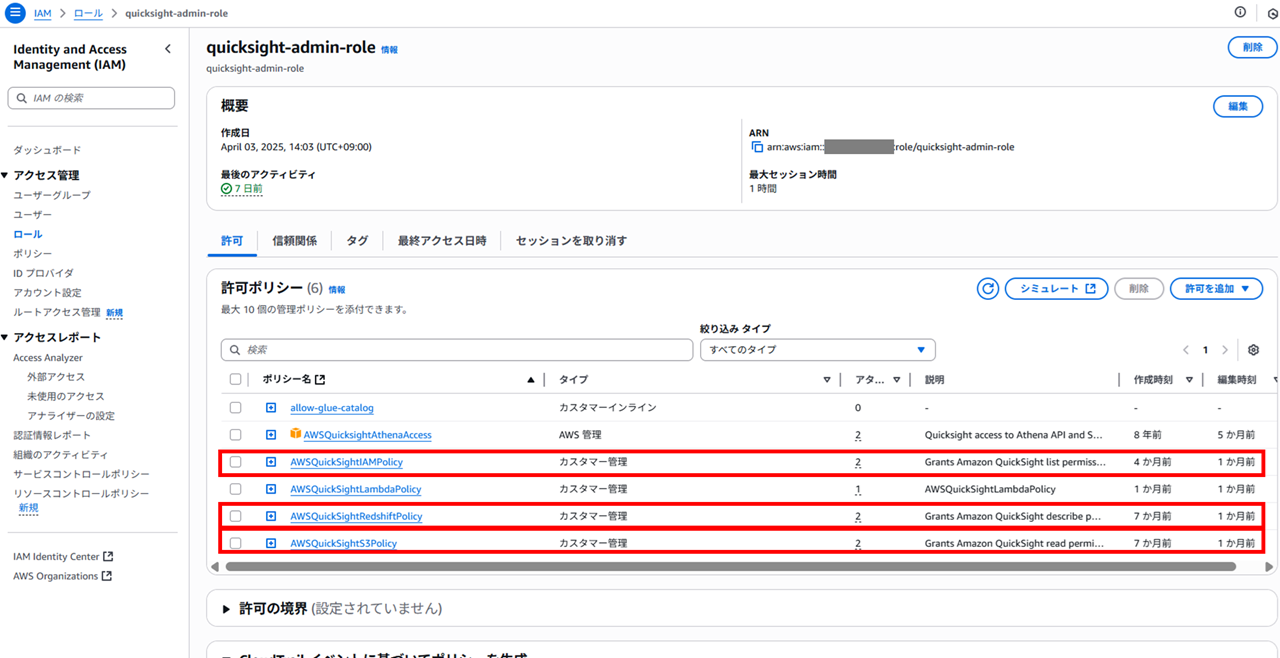1280x658 pixels.
Task: Expand the AWSQuicksightAthenaAccess policy row
Action: pyautogui.click(x=271, y=435)
